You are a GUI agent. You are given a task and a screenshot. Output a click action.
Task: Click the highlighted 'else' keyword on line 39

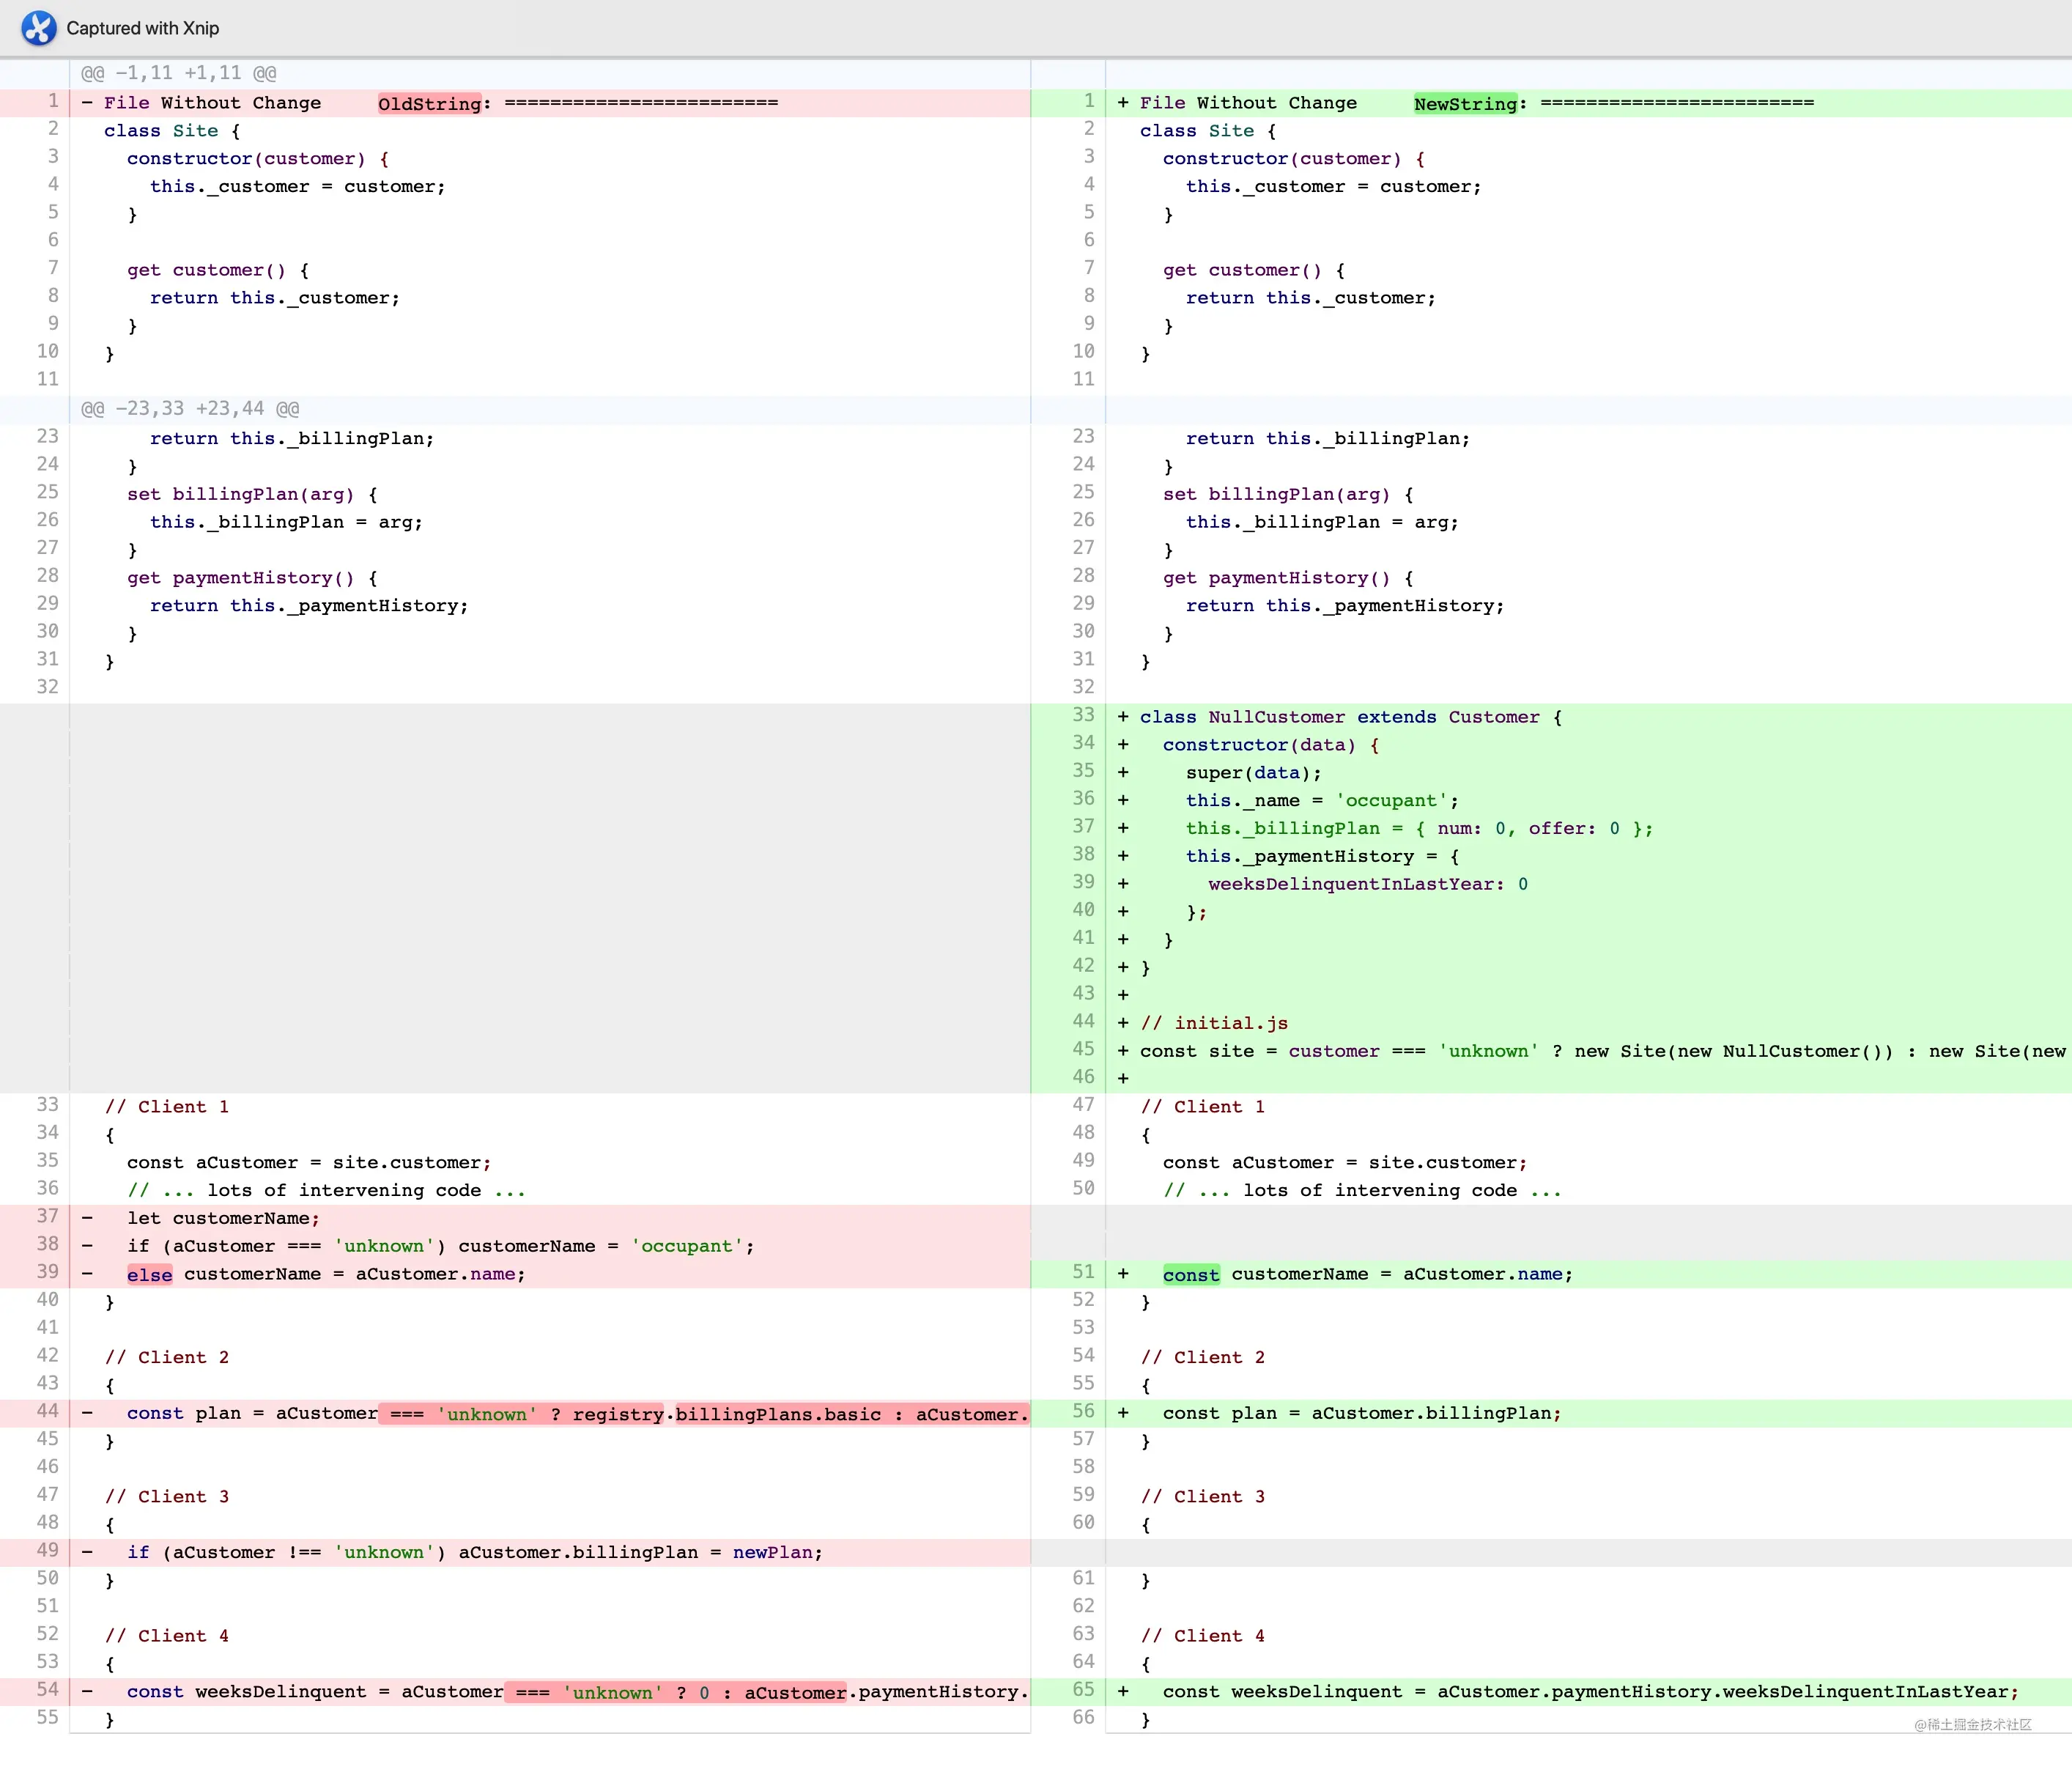[x=149, y=1274]
